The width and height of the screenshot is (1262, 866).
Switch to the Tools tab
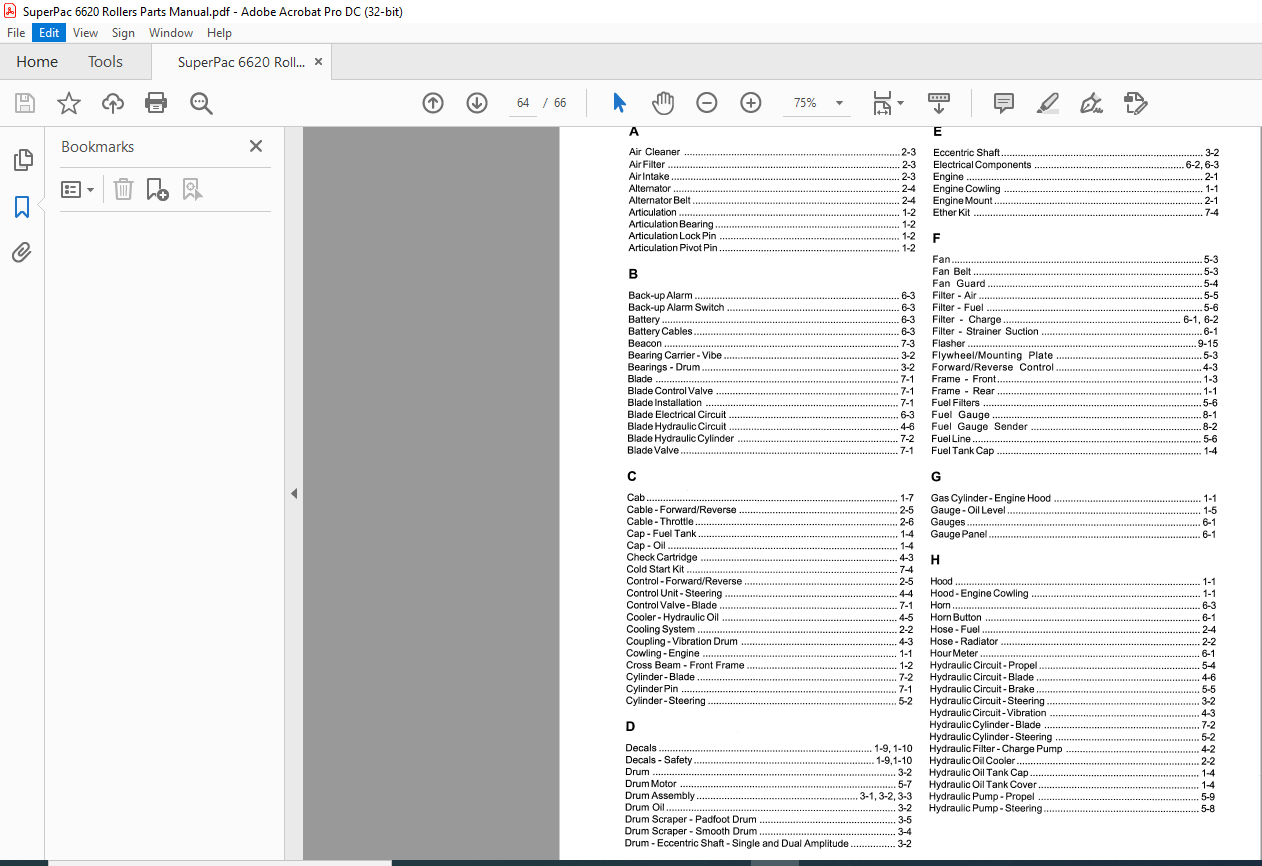tap(105, 62)
